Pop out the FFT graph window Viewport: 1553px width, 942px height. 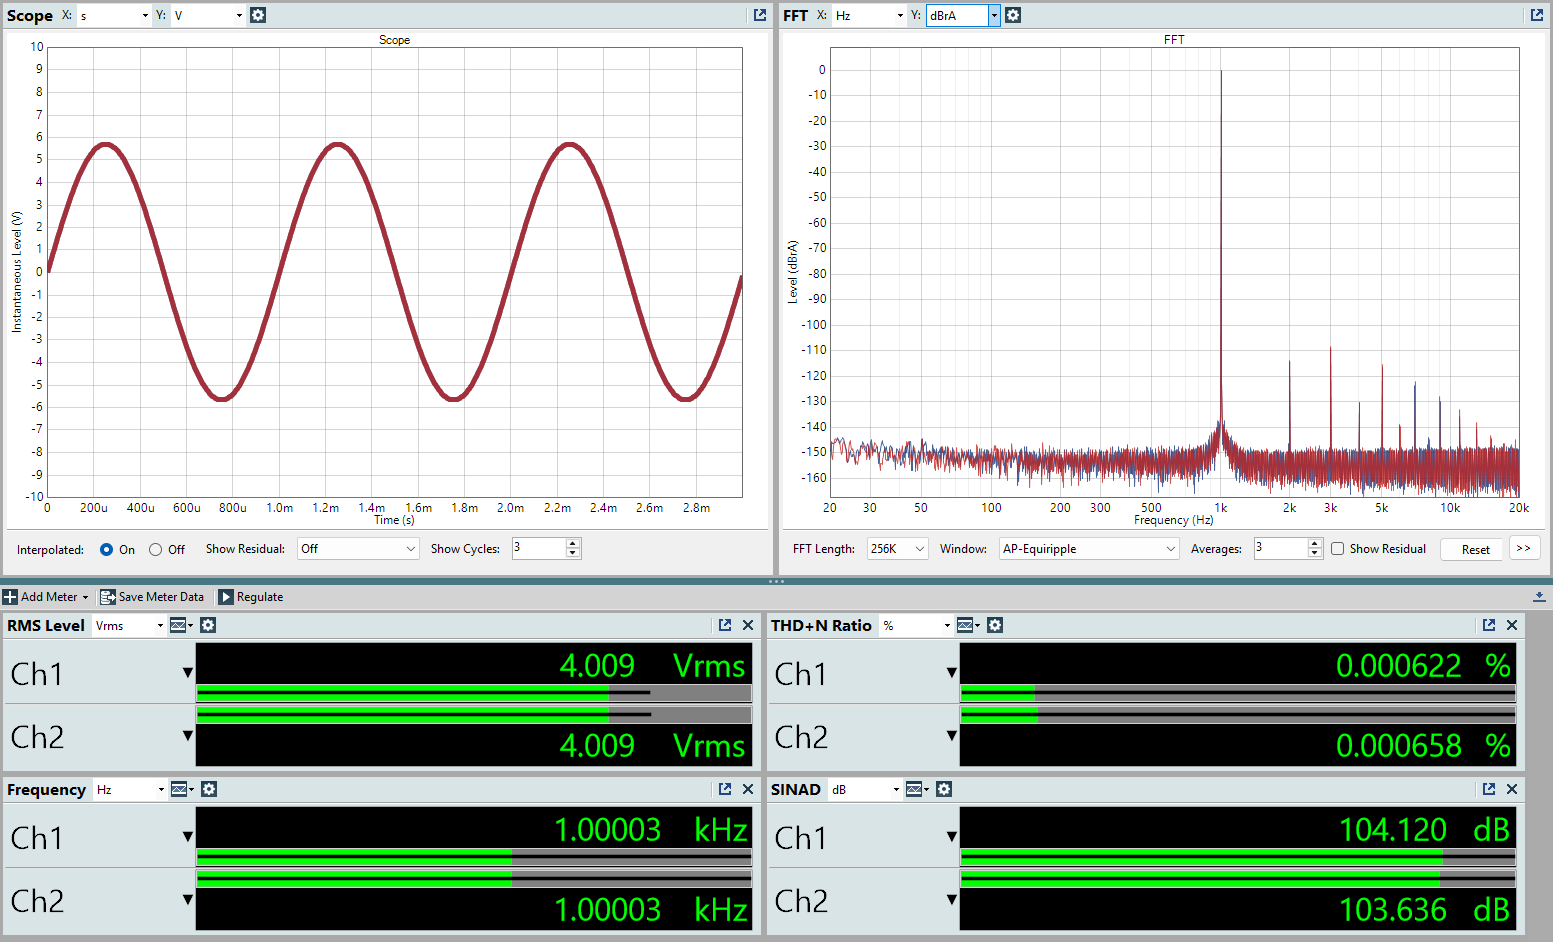click(1537, 15)
